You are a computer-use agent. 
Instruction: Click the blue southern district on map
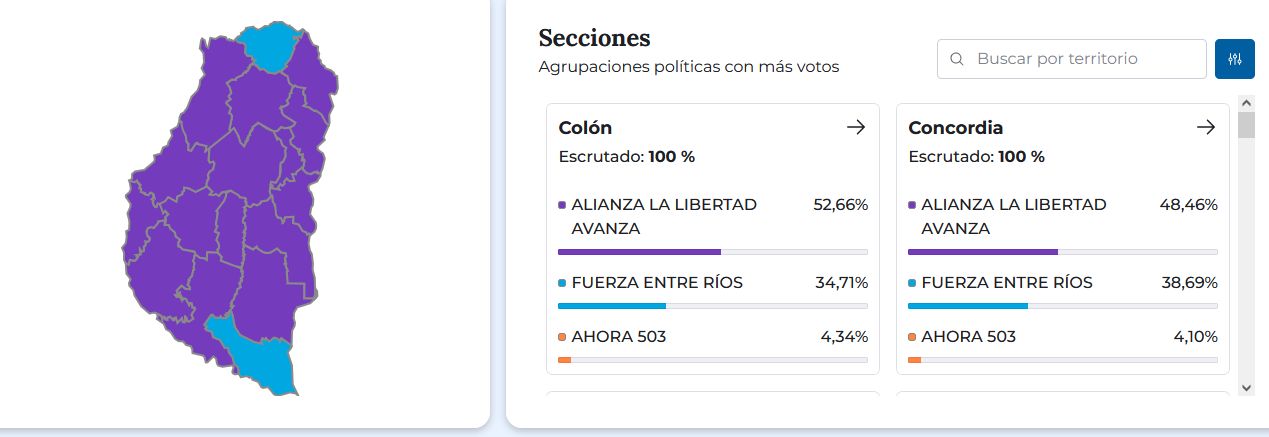(258, 354)
